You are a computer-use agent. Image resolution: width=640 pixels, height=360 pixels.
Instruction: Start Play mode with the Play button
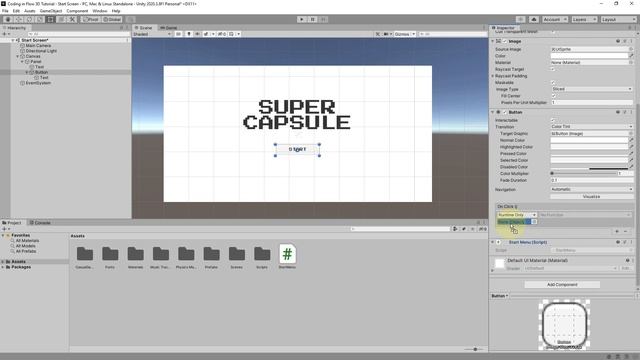click(x=302, y=19)
